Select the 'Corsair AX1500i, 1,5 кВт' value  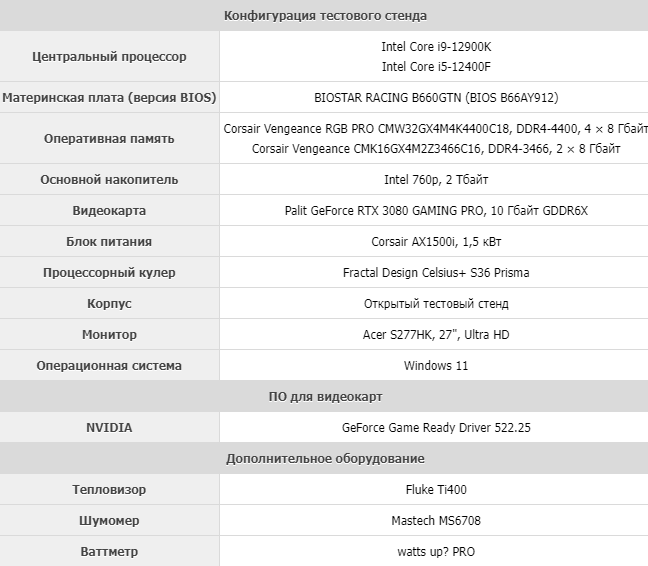point(436,242)
